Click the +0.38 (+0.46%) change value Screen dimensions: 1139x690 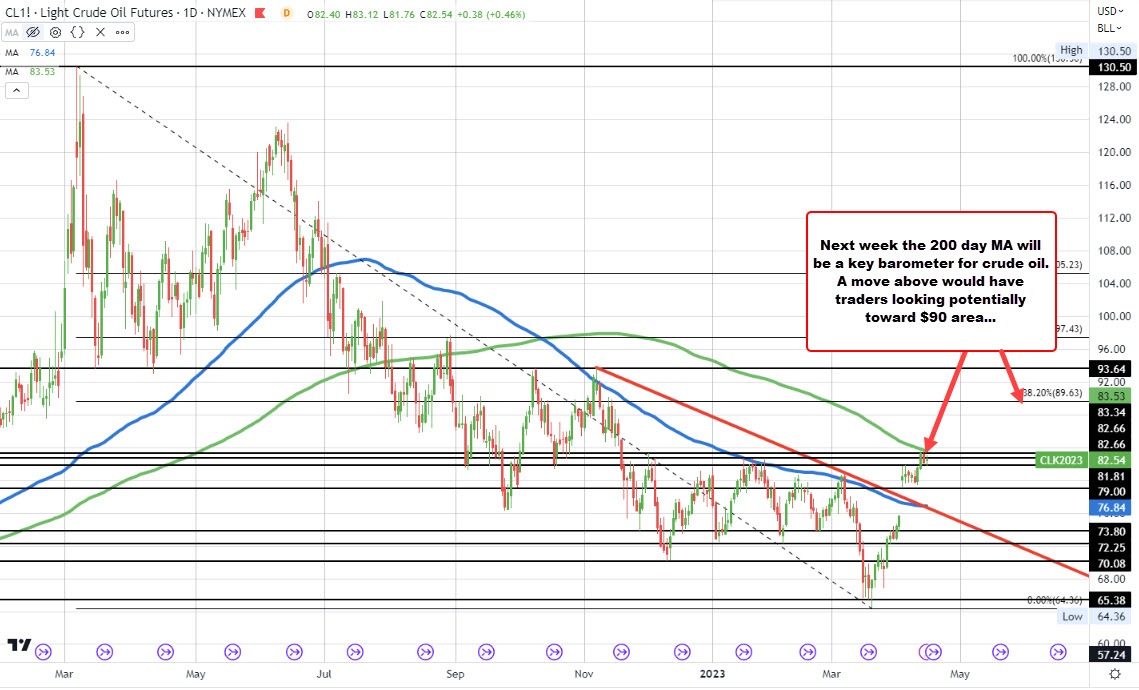coord(491,14)
